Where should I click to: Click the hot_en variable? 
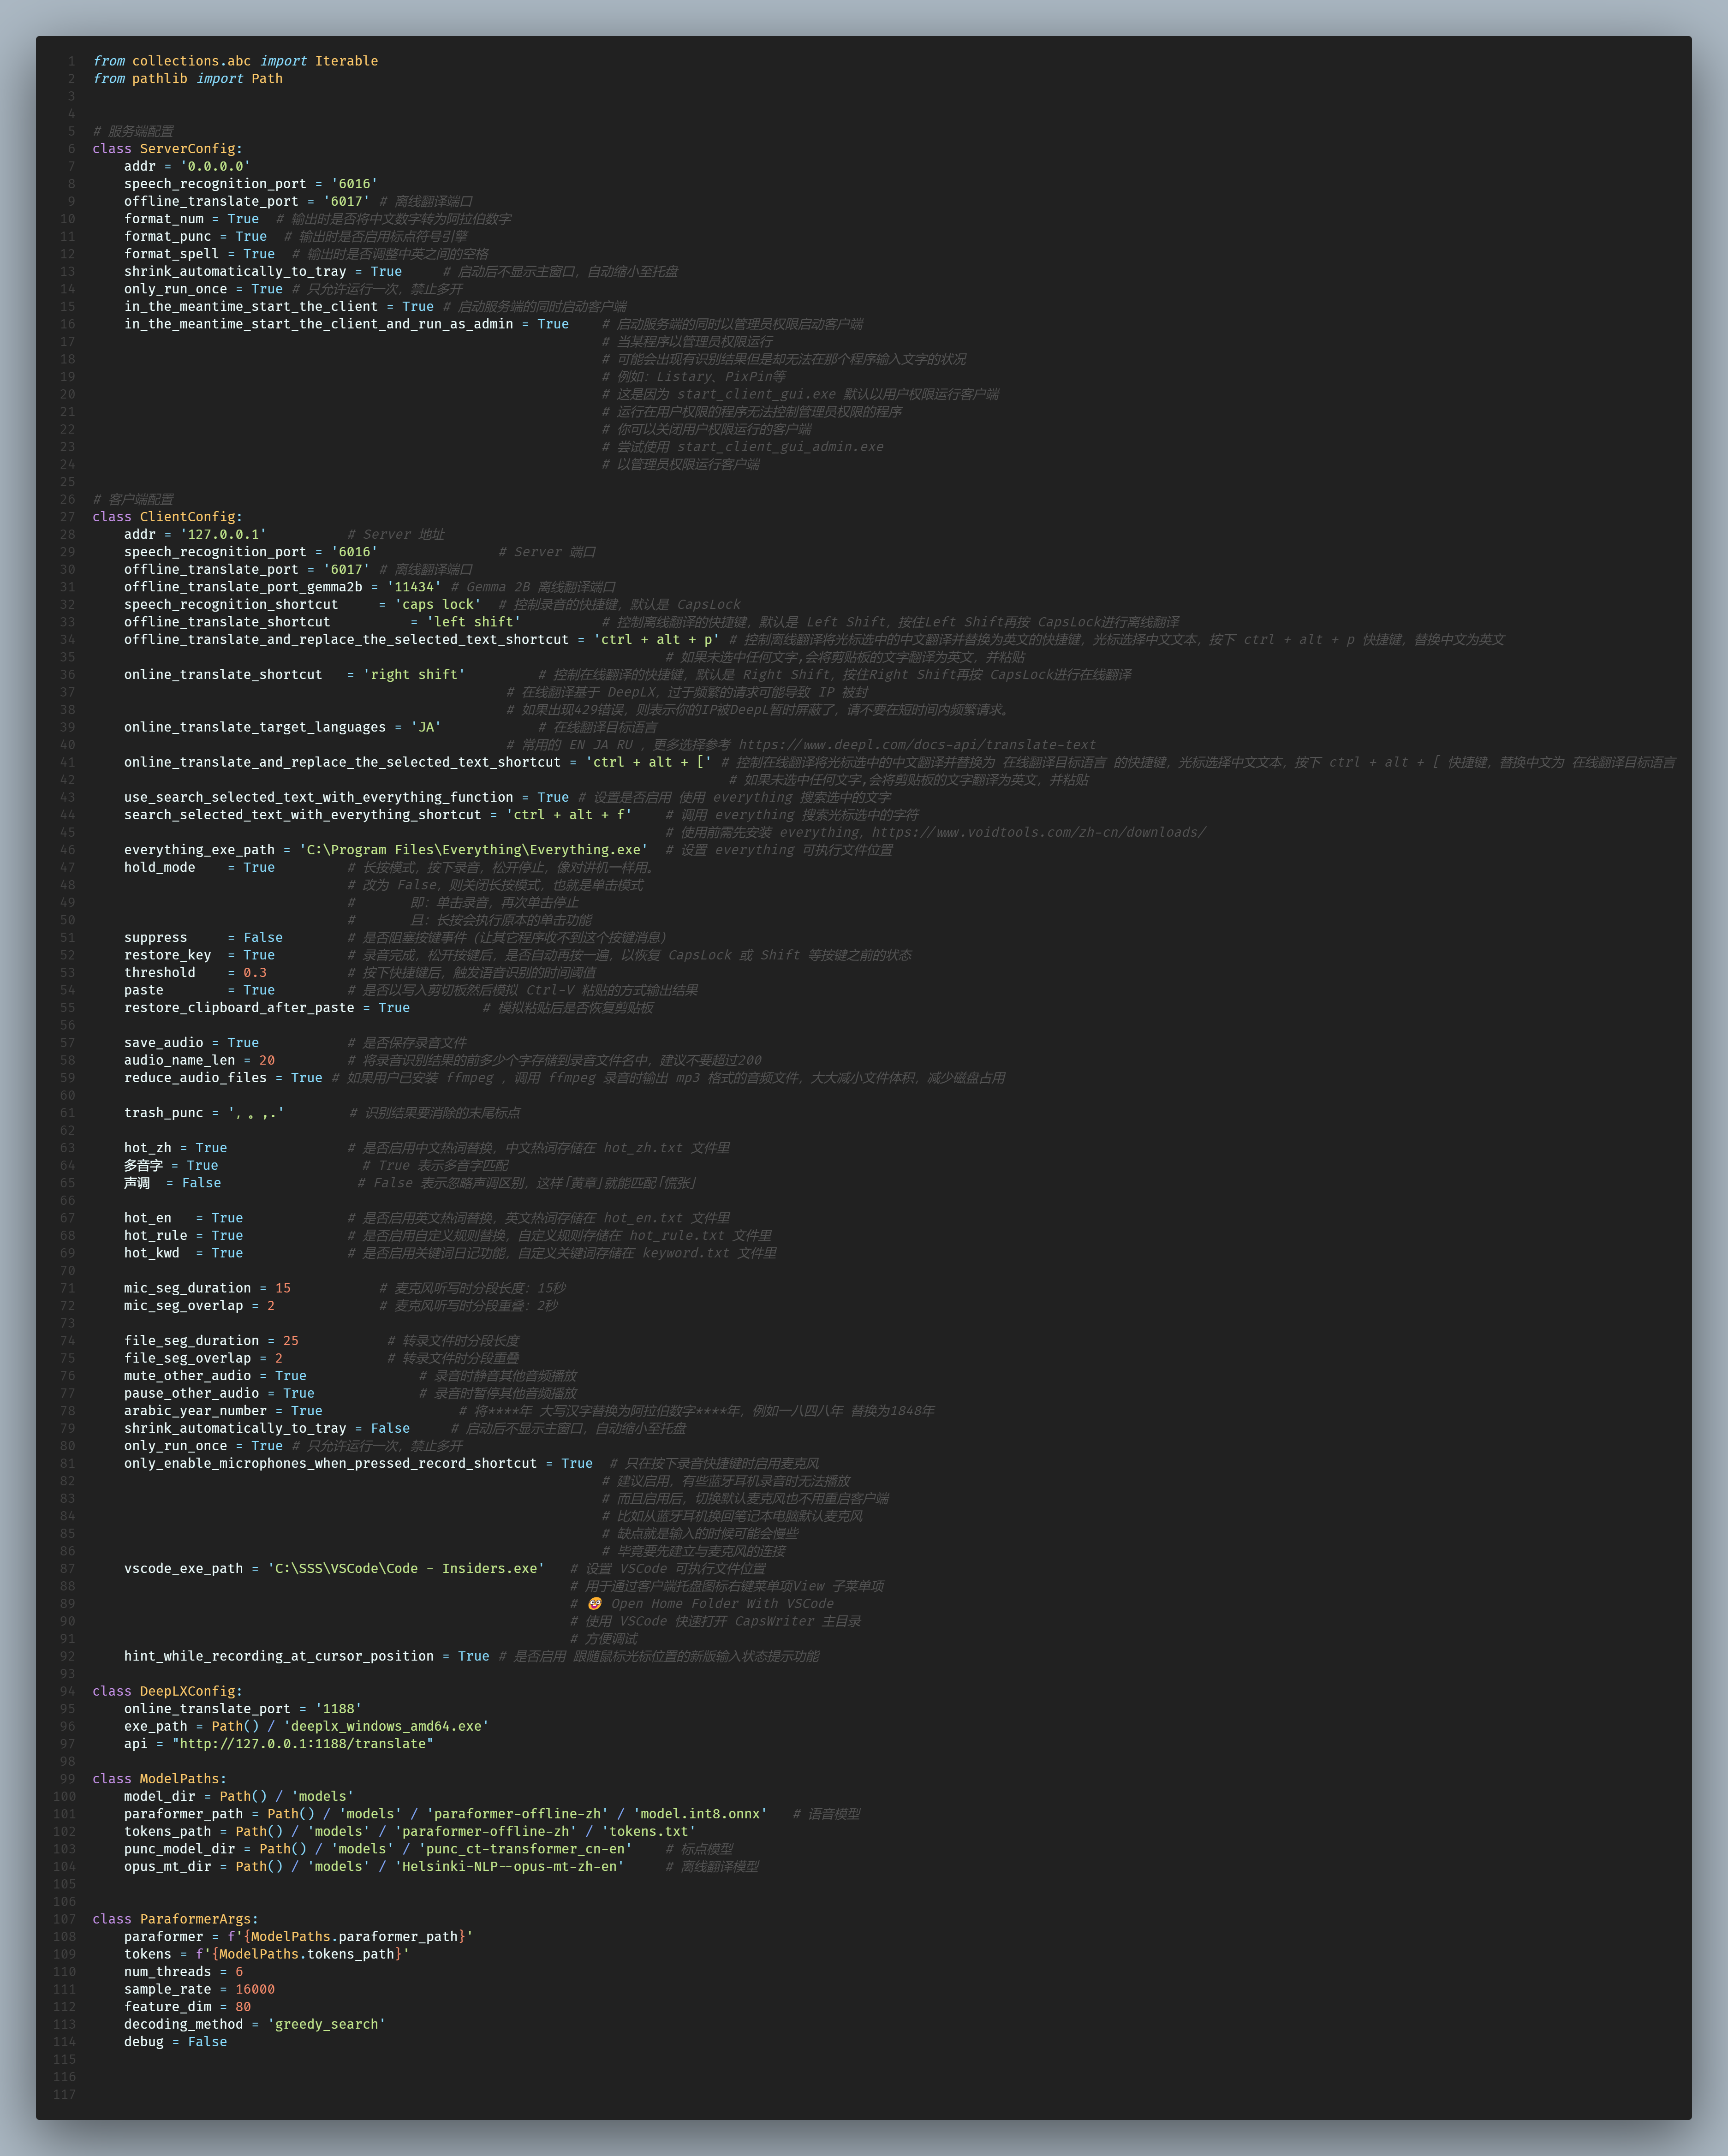[x=148, y=1218]
